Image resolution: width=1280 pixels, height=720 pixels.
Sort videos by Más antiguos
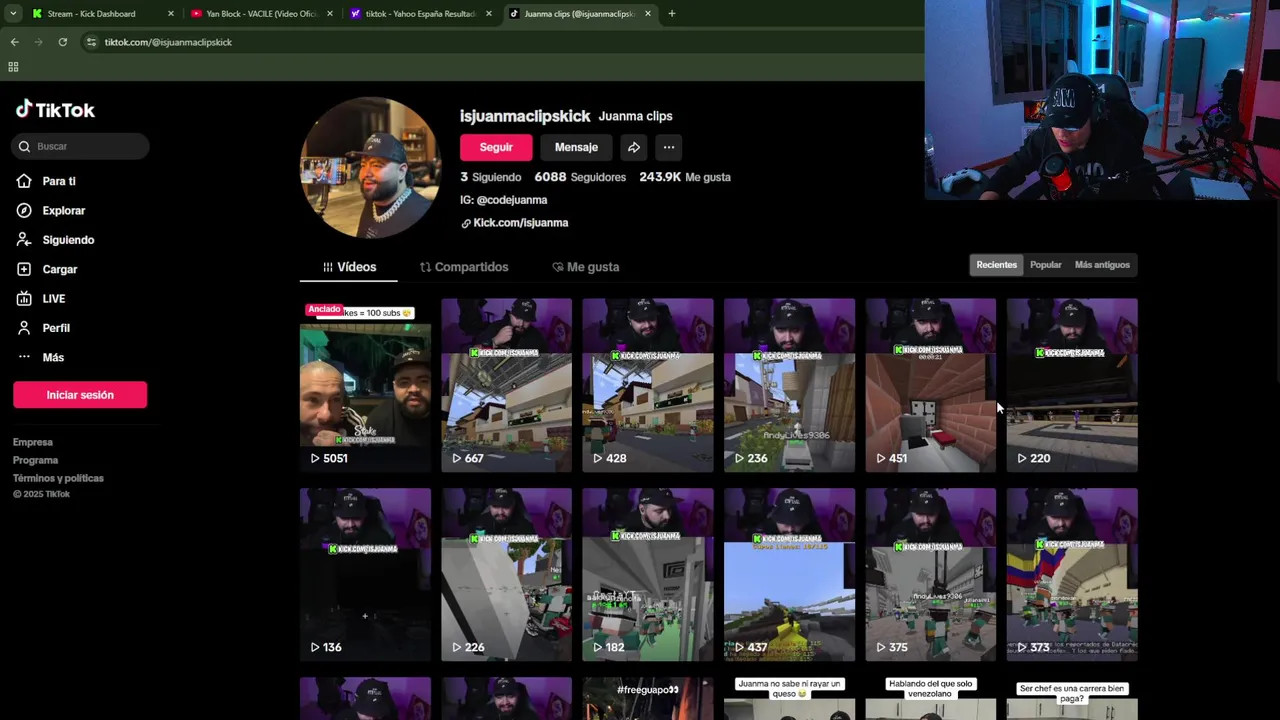point(1102,265)
